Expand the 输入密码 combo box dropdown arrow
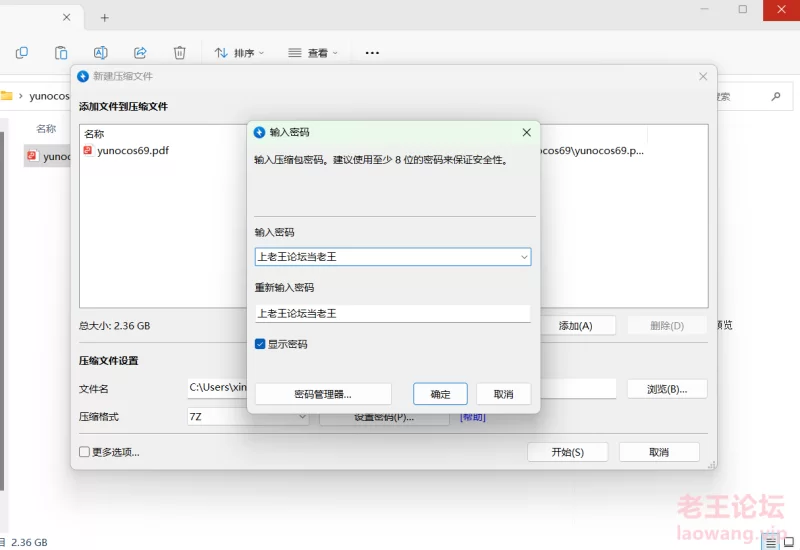Screen dimensions: 800x550 pyautogui.click(x=523, y=257)
